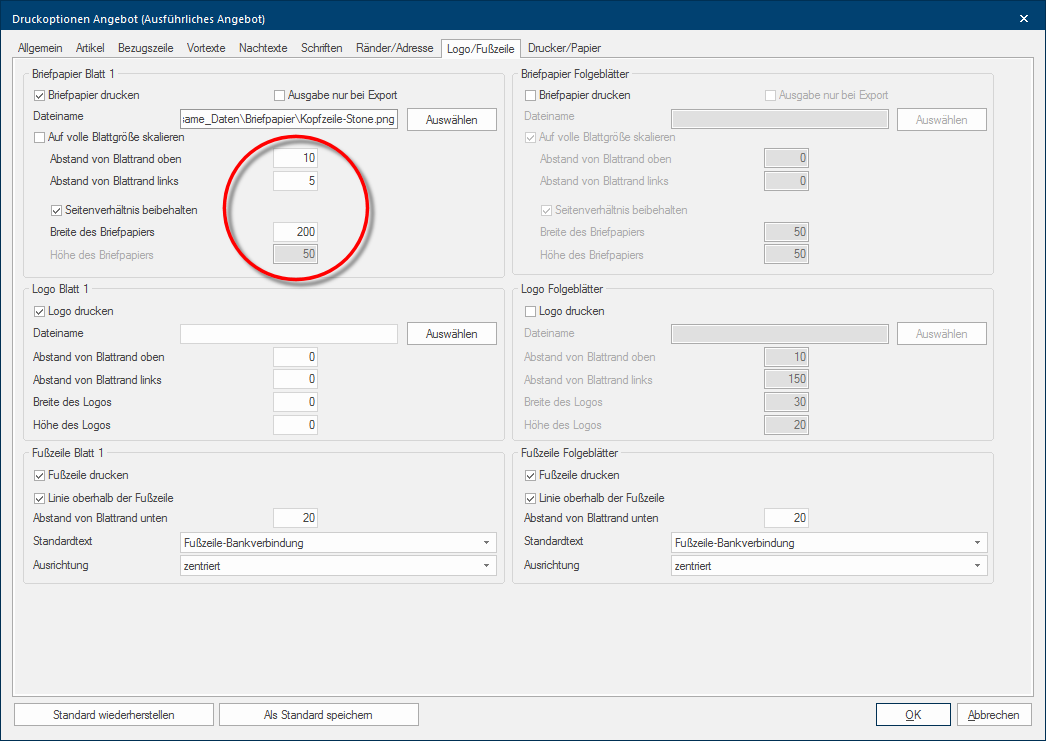Disable Linie oberhalb der Fußzeile Blatt 1
Screen dimensions: 1046x741
click(x=41, y=497)
